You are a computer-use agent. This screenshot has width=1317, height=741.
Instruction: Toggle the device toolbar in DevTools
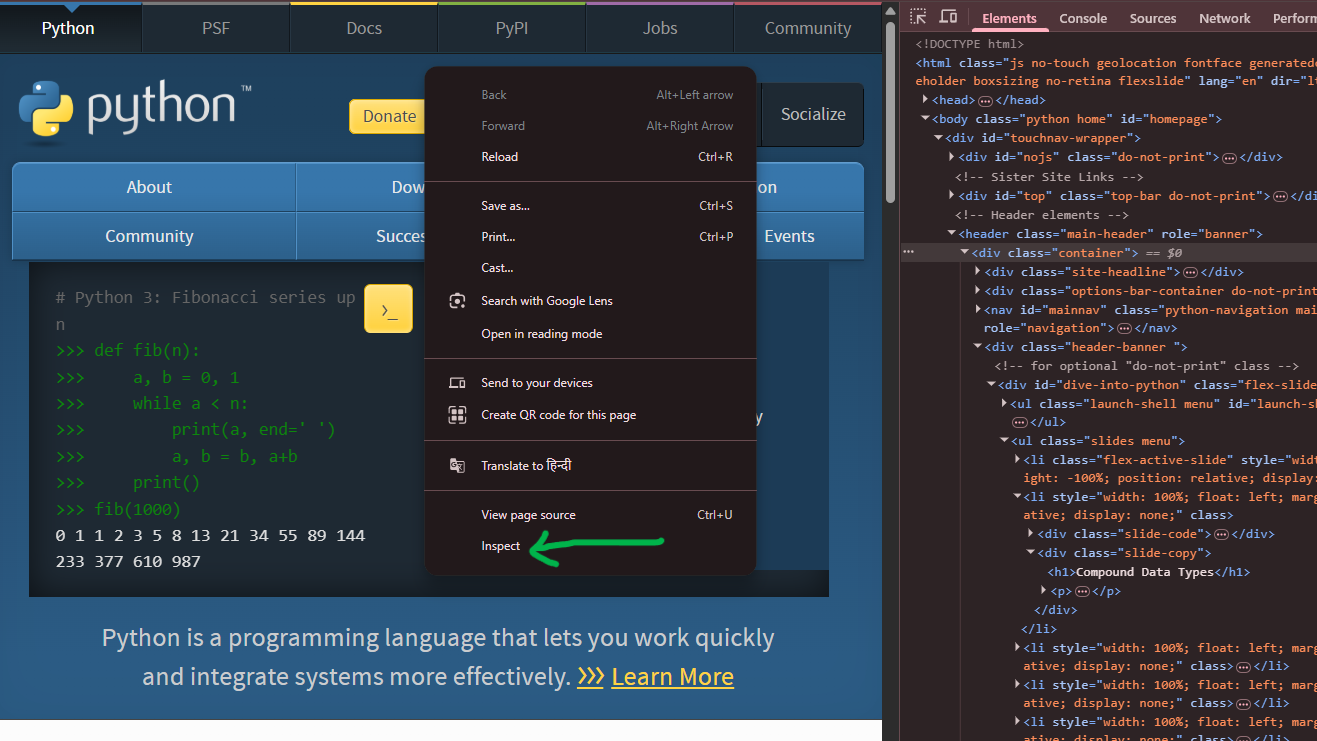(947, 17)
